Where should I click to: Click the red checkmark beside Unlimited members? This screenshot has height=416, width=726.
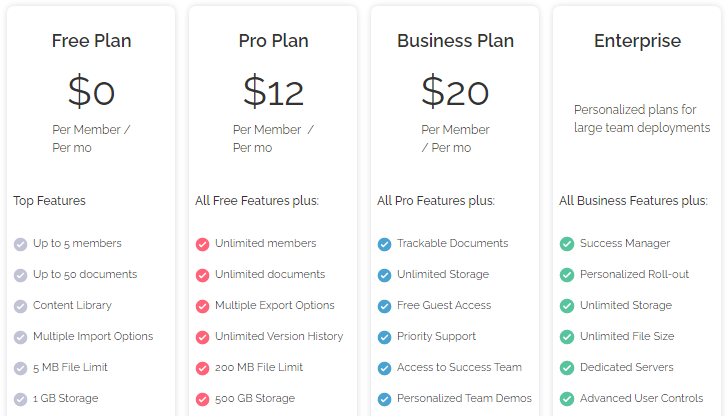(202, 244)
